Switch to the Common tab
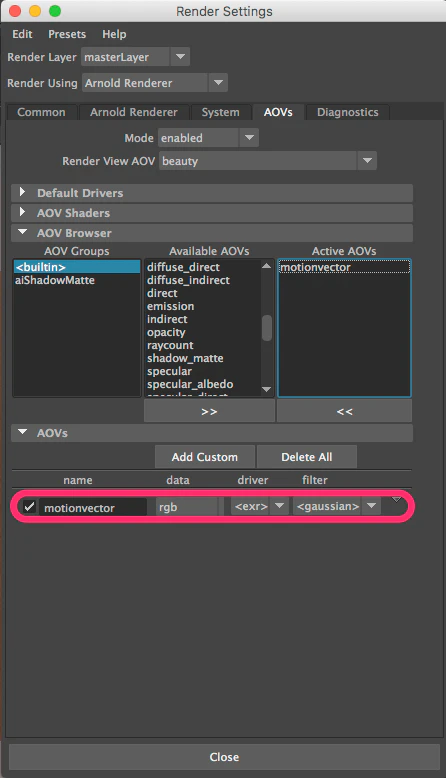The image size is (446, 778). point(42,112)
